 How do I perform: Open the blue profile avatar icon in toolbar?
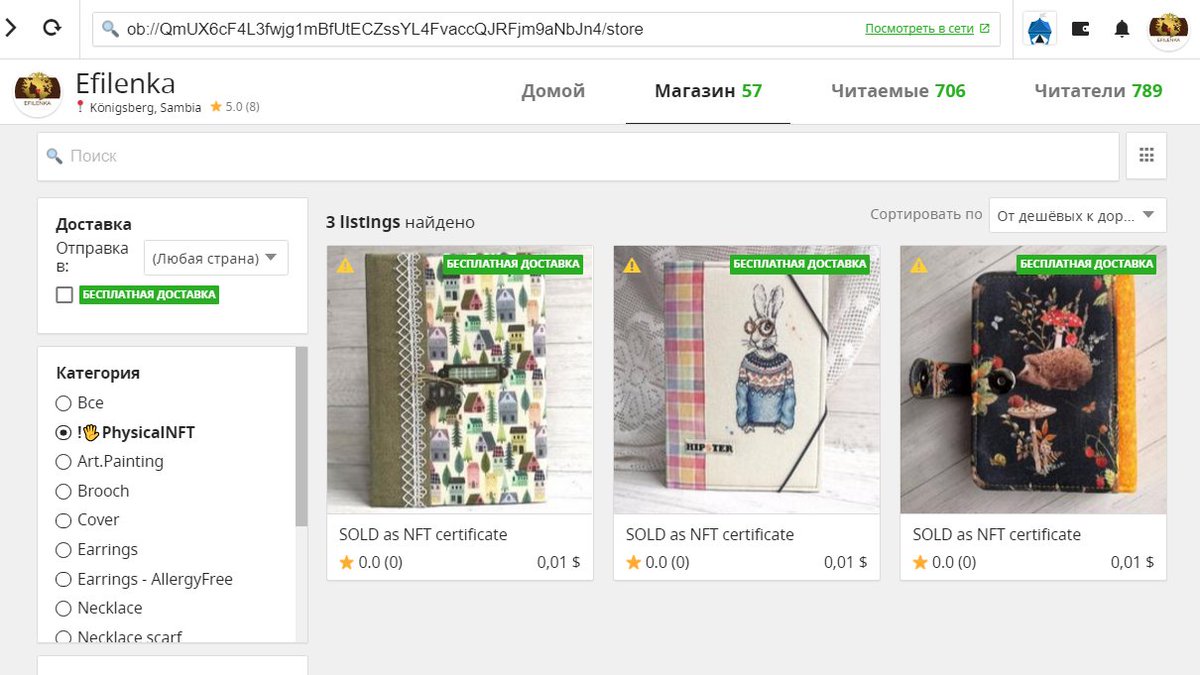point(1040,29)
